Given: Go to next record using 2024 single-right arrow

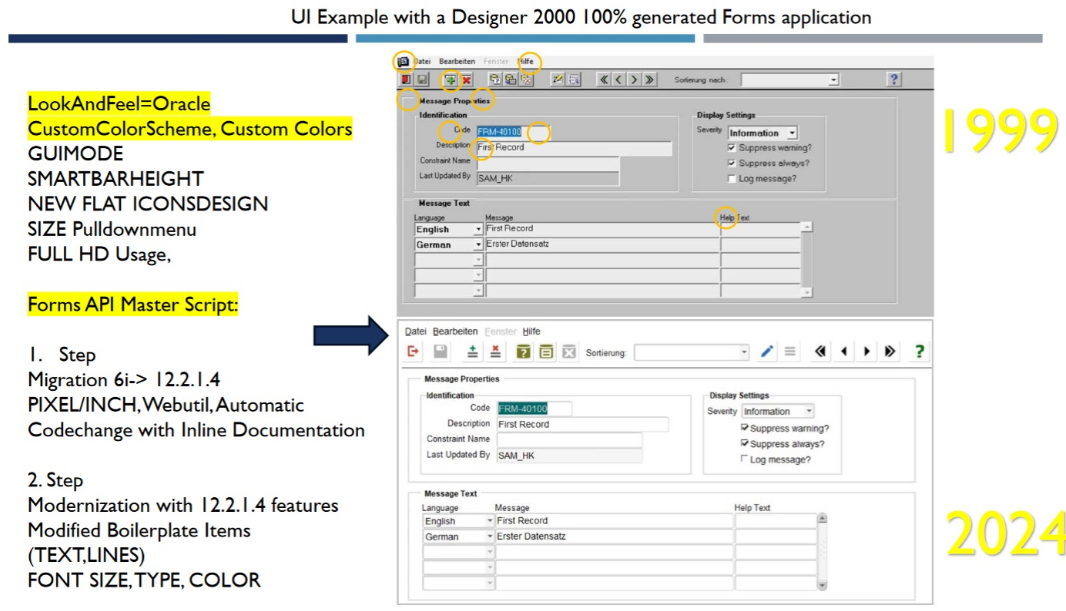Looking at the screenshot, I should (867, 352).
